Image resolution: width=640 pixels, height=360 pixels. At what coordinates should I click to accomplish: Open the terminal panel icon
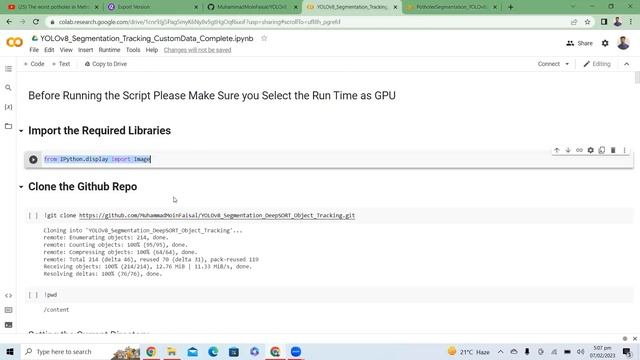[8, 325]
